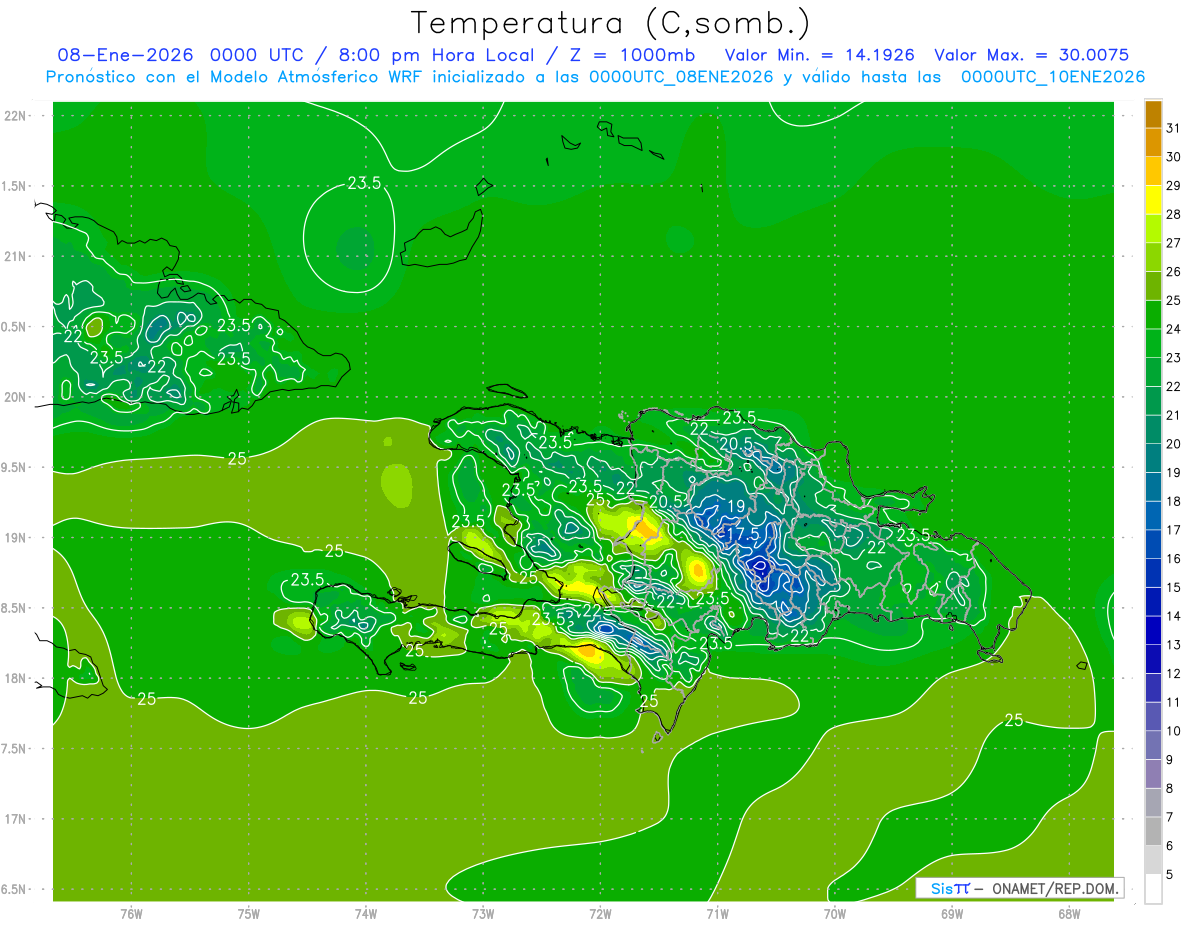Screen dimensions: 1200x927
Task: Pick the color bar swatch between 29 and 30
Action: pos(1153,171)
